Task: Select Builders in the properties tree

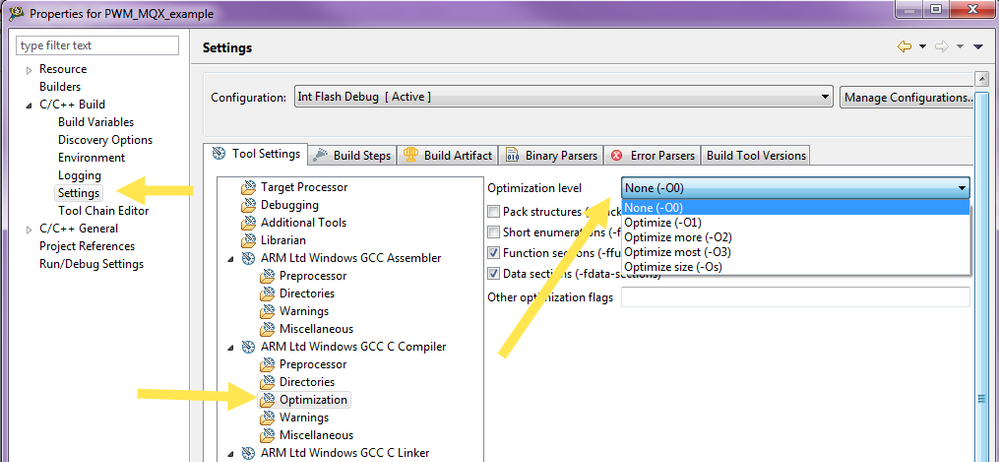Action: [x=60, y=87]
